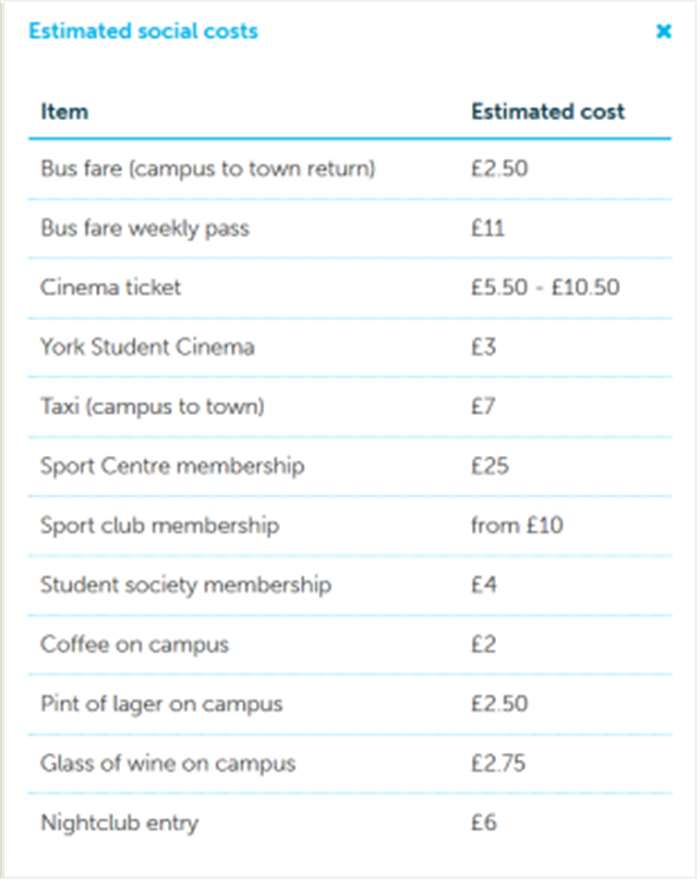700x882 pixels.
Task: Click the £25 Sport Centre cost
Action: click(x=490, y=466)
